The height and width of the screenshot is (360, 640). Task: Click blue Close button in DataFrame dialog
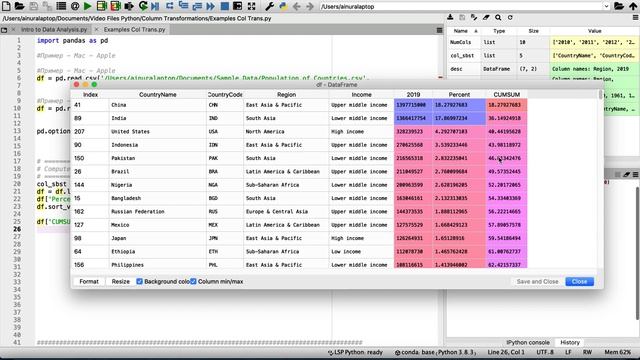tap(579, 282)
